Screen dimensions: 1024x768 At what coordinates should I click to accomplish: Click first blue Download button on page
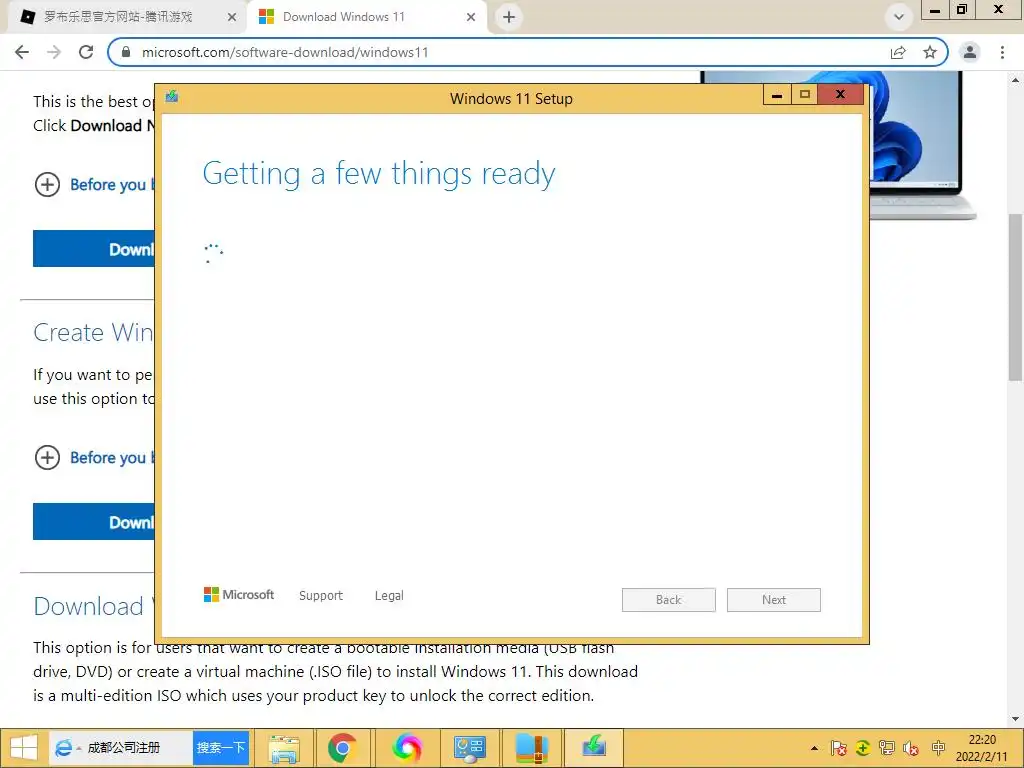pyautogui.click(x=93, y=249)
